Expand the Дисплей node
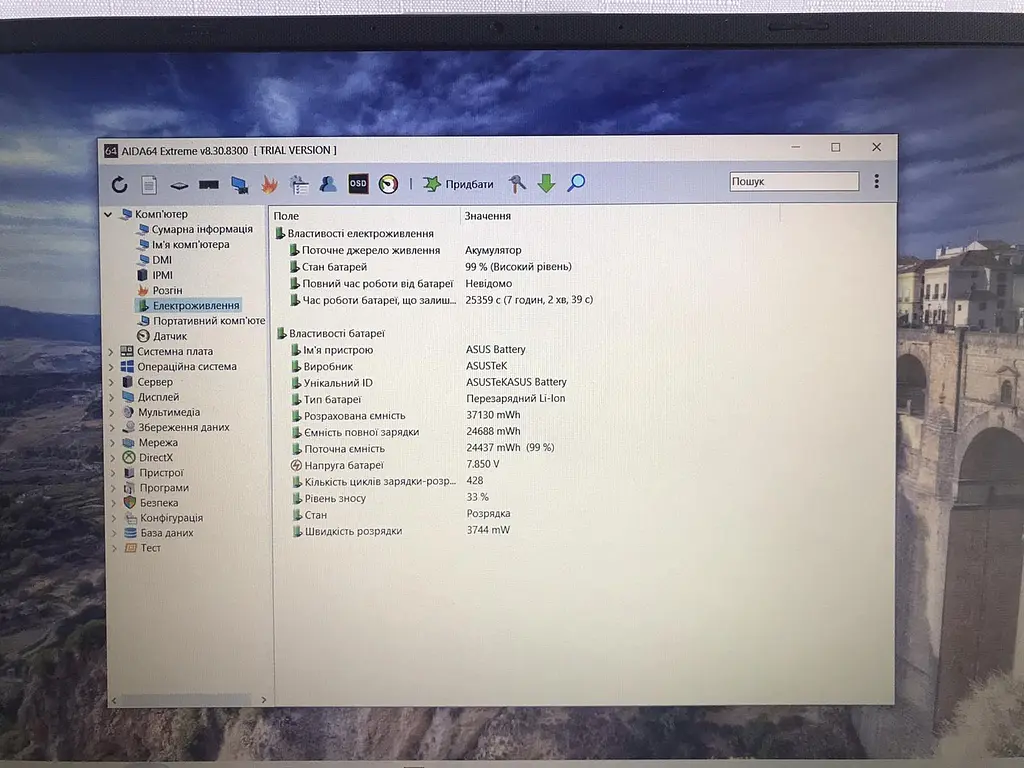Screen dimensions: 1024x768 [x=111, y=397]
